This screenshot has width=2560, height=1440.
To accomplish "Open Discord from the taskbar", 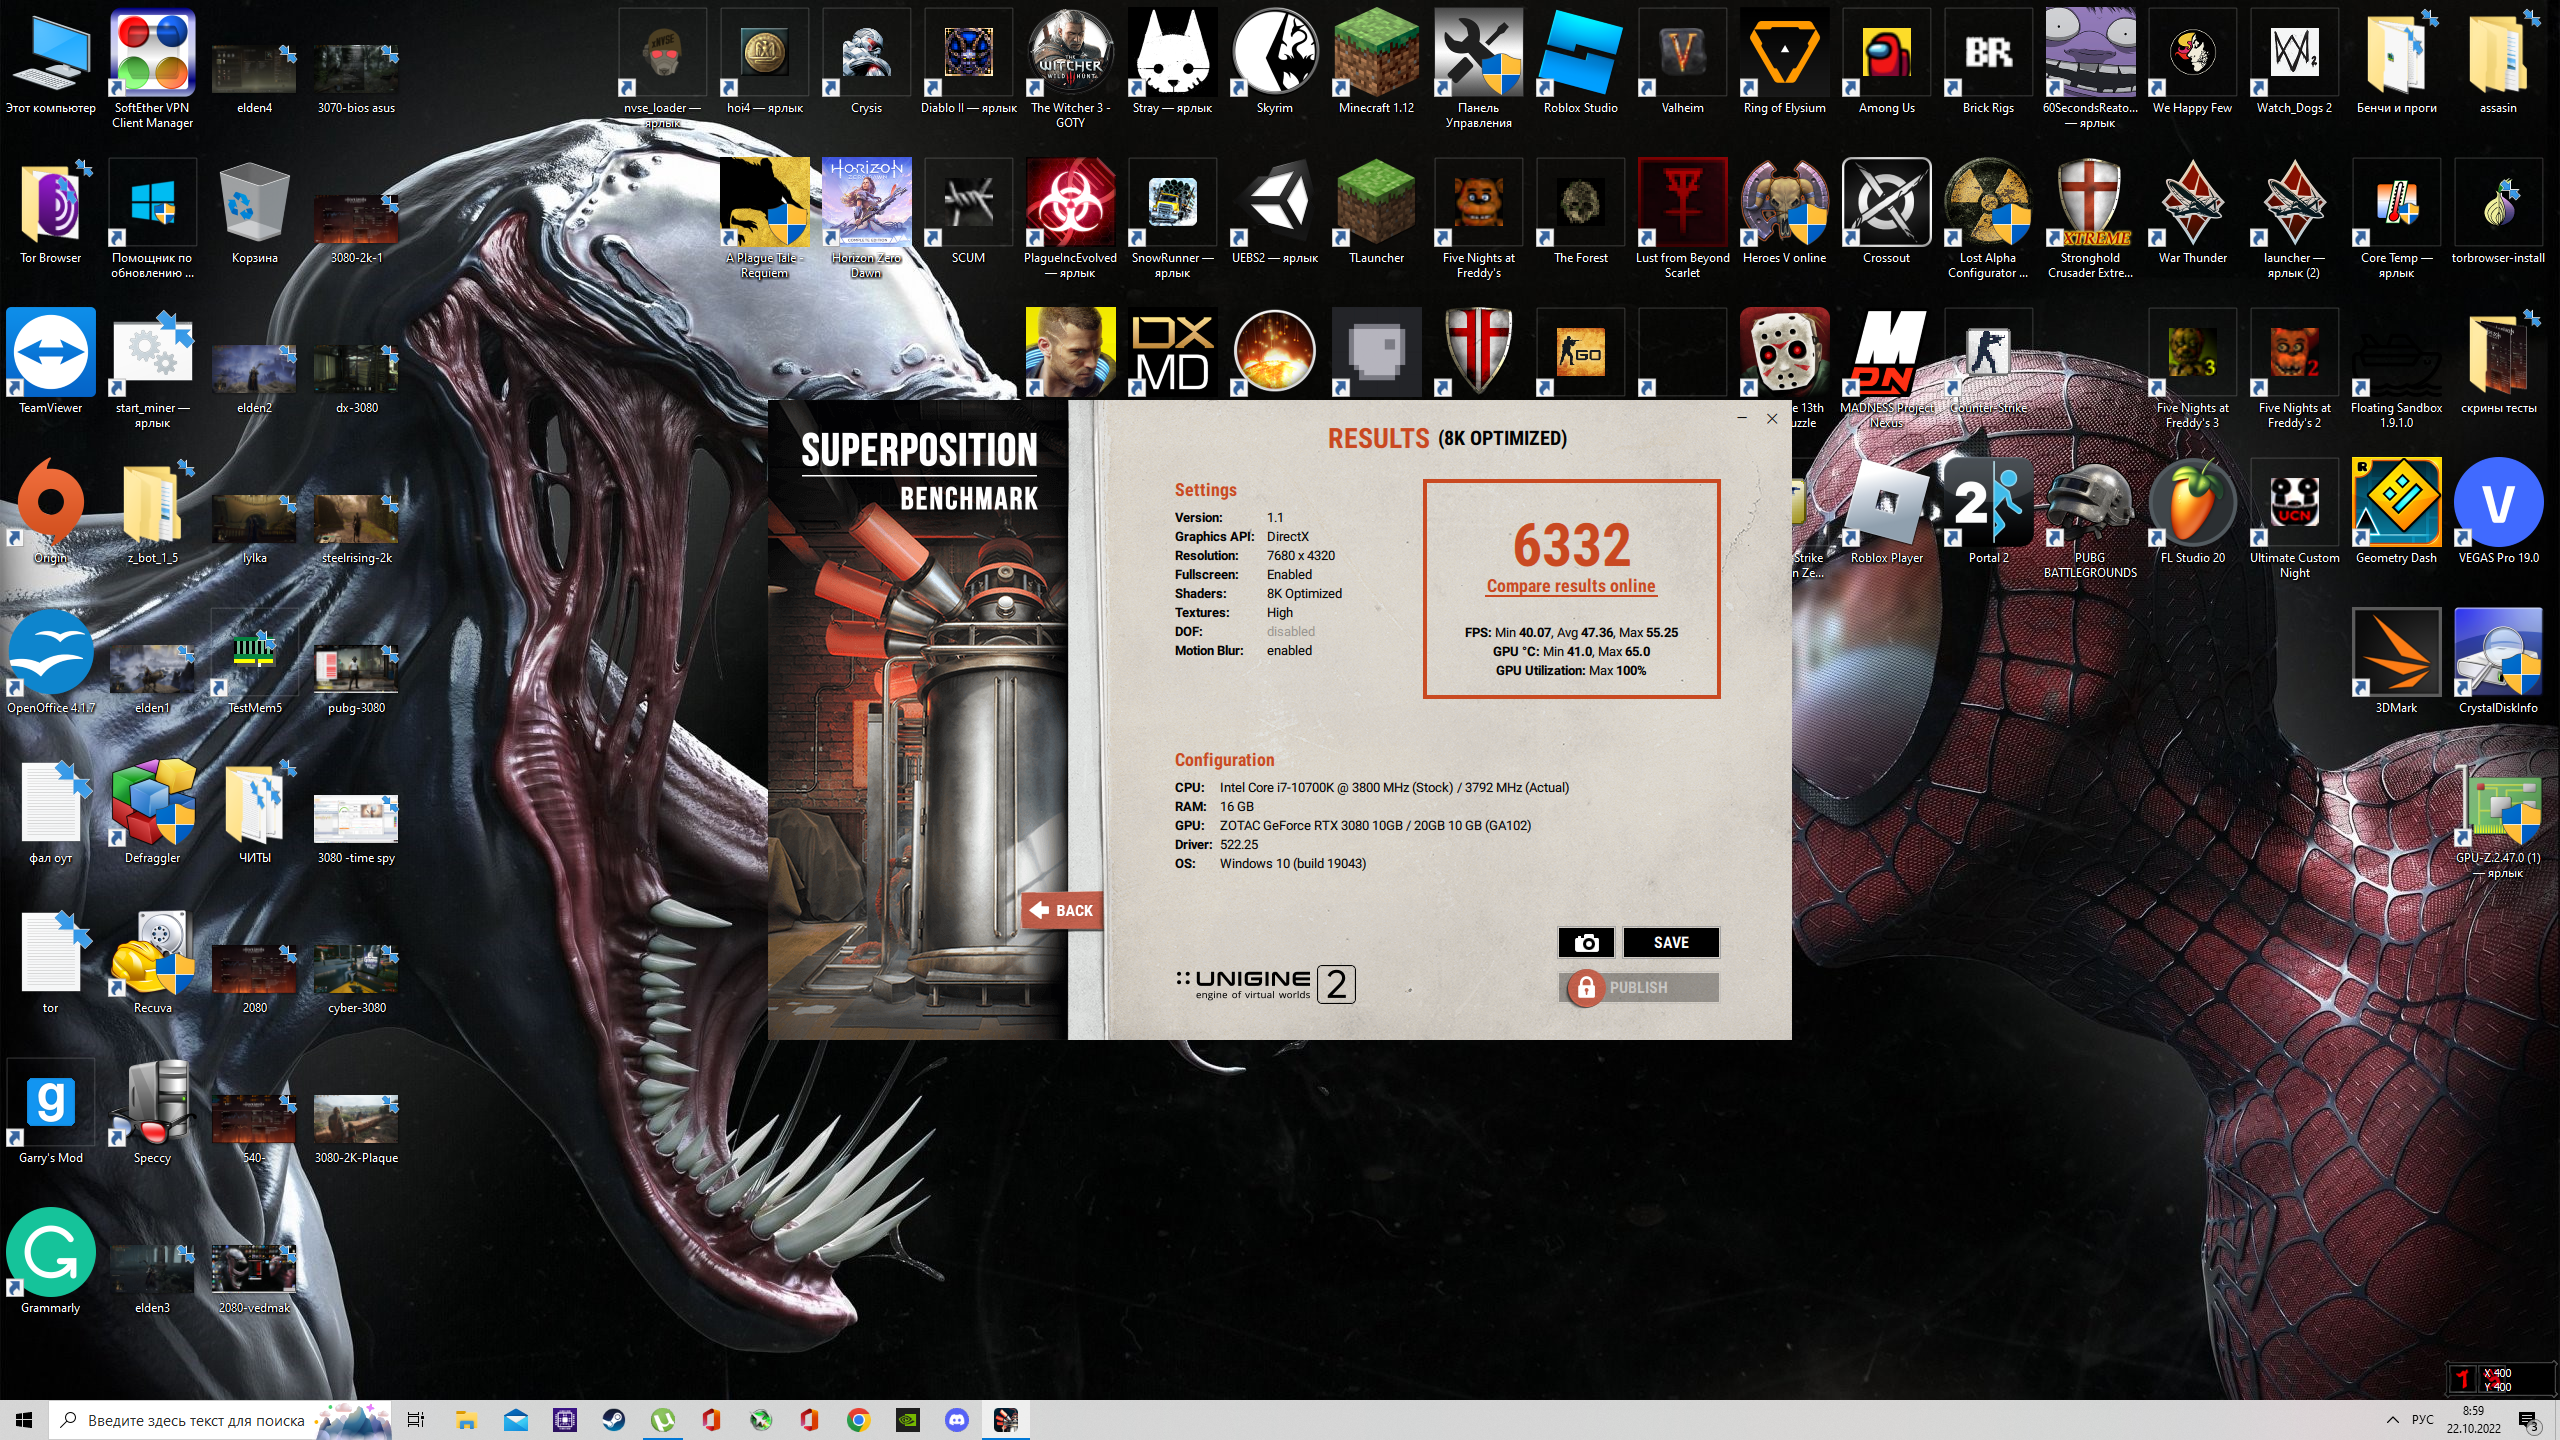I will click(x=957, y=1419).
